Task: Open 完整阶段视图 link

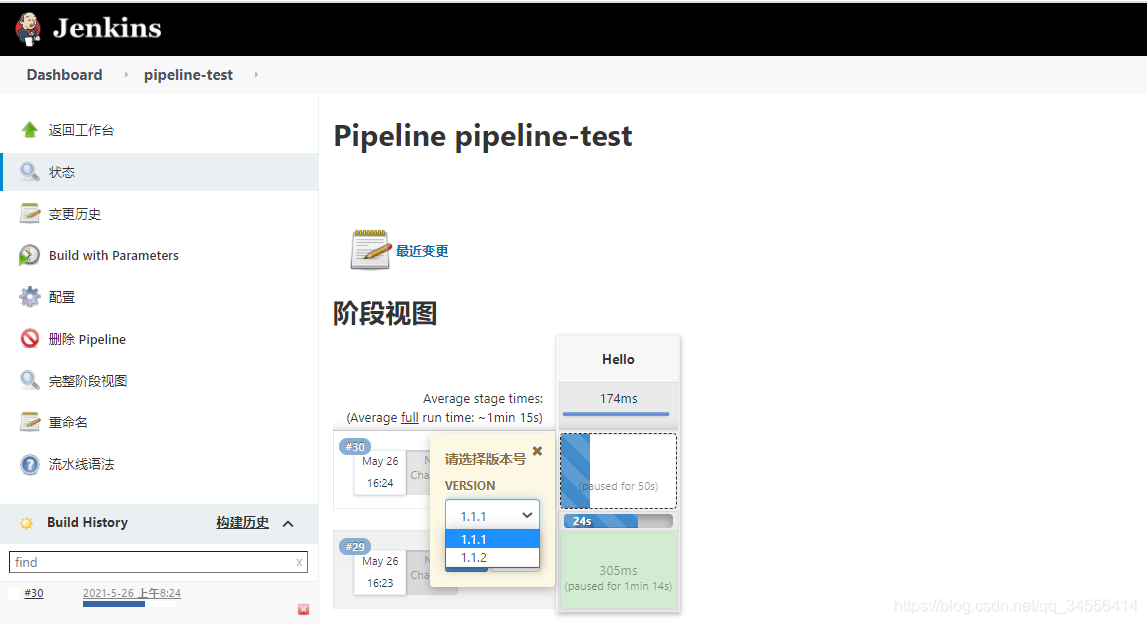Action: pyautogui.click(x=88, y=381)
